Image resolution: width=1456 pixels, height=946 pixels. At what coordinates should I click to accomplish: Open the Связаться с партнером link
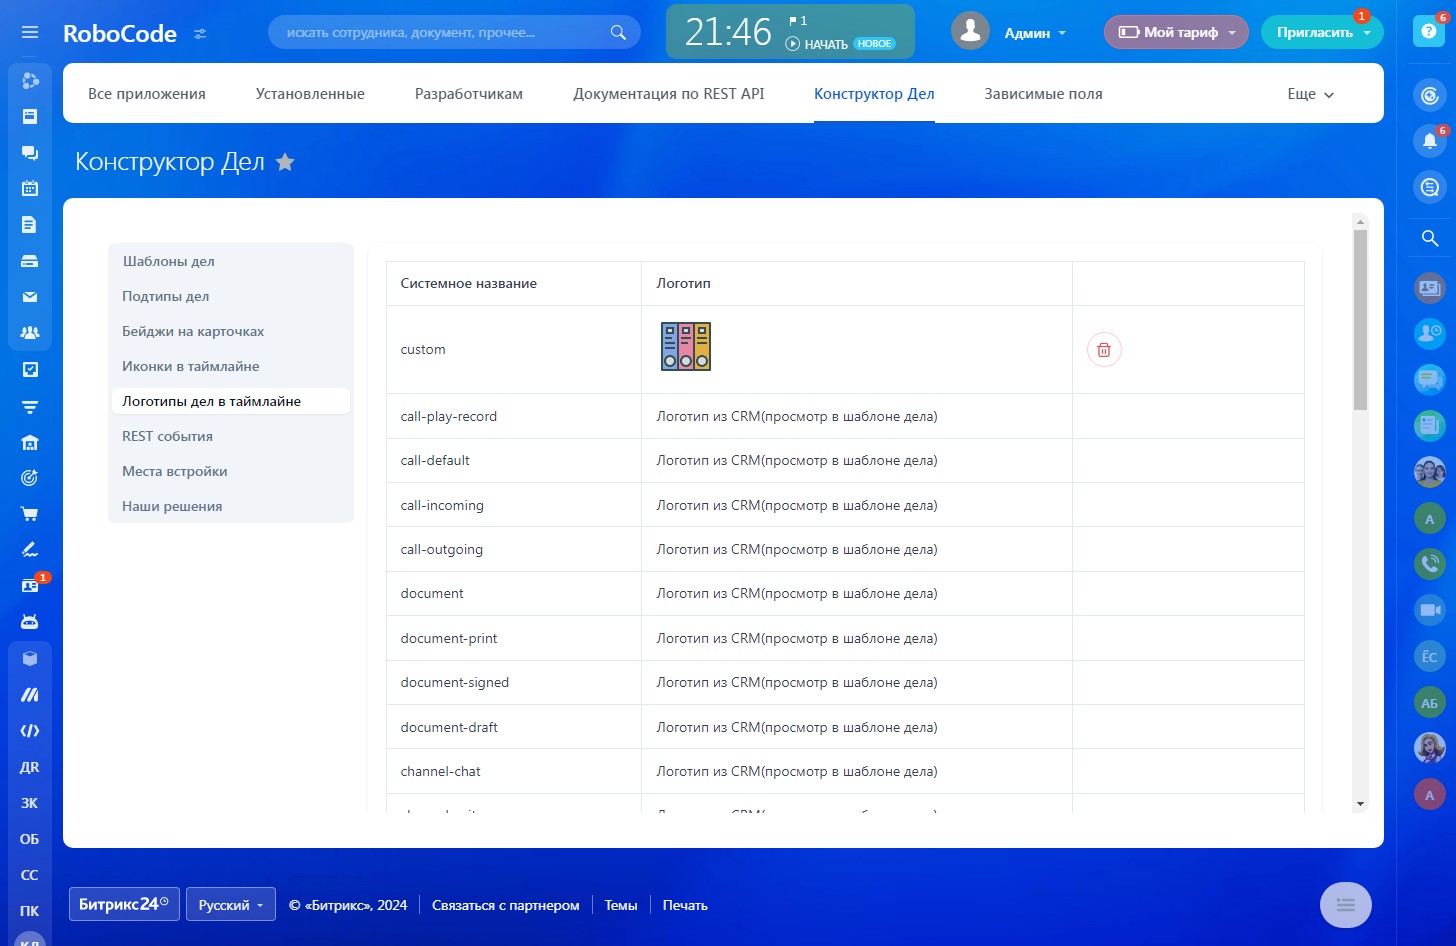coord(505,905)
